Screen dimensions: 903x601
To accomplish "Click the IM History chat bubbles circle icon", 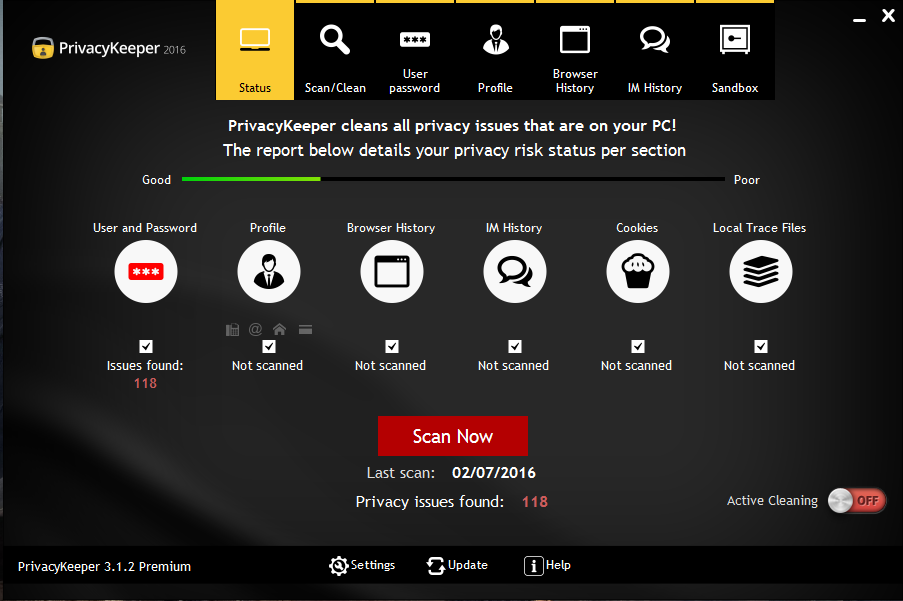I will [x=515, y=272].
